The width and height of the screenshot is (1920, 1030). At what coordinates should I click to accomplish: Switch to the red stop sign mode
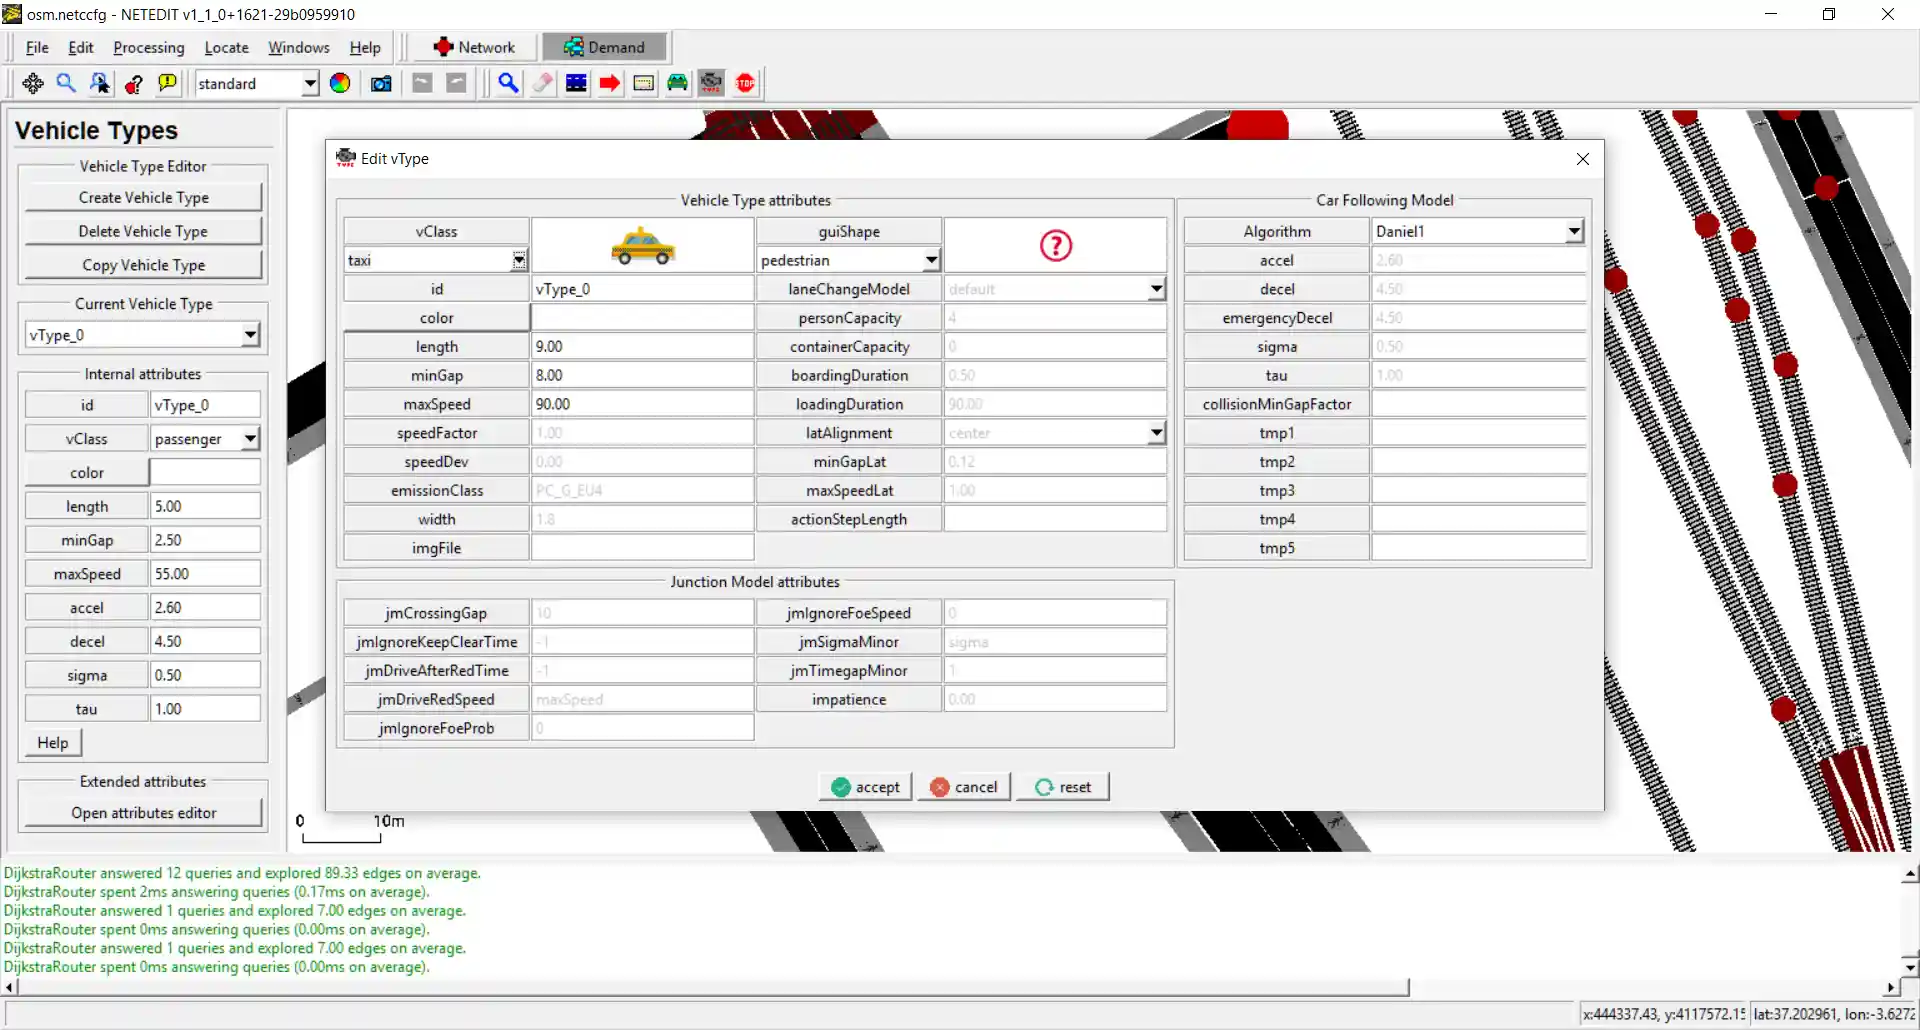tap(745, 84)
